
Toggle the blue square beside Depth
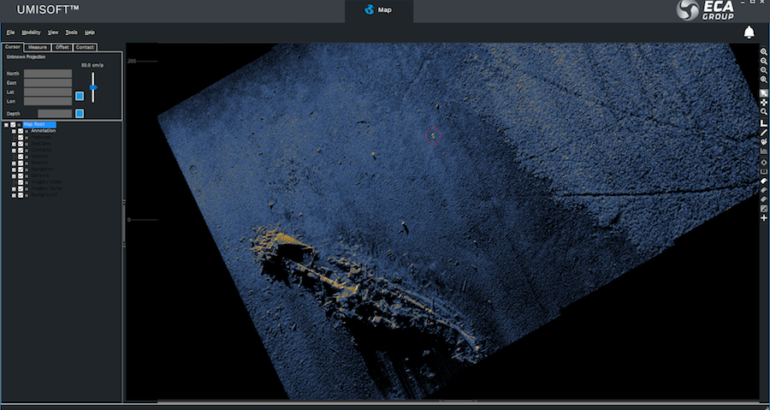point(79,113)
